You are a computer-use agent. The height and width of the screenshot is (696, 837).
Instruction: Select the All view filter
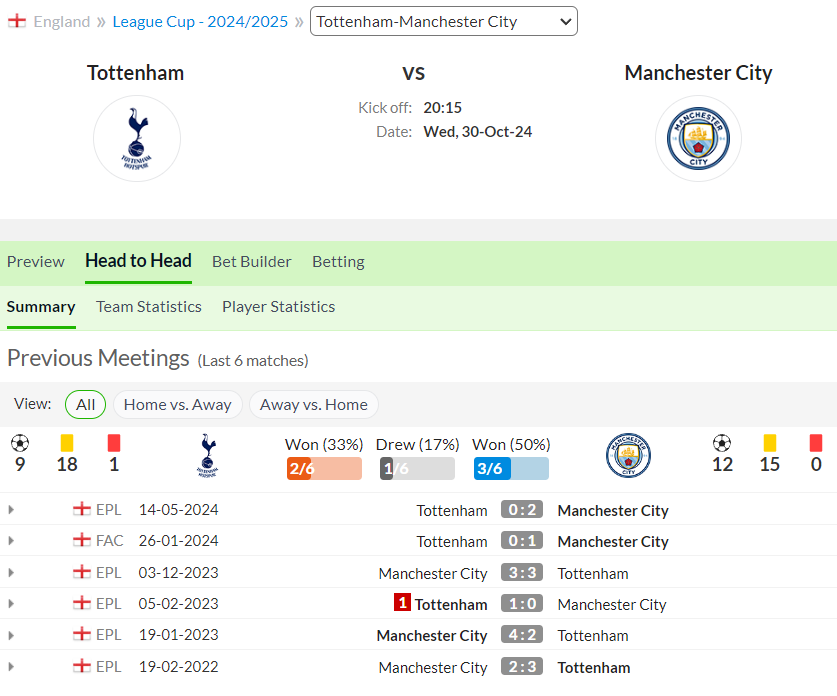85,405
